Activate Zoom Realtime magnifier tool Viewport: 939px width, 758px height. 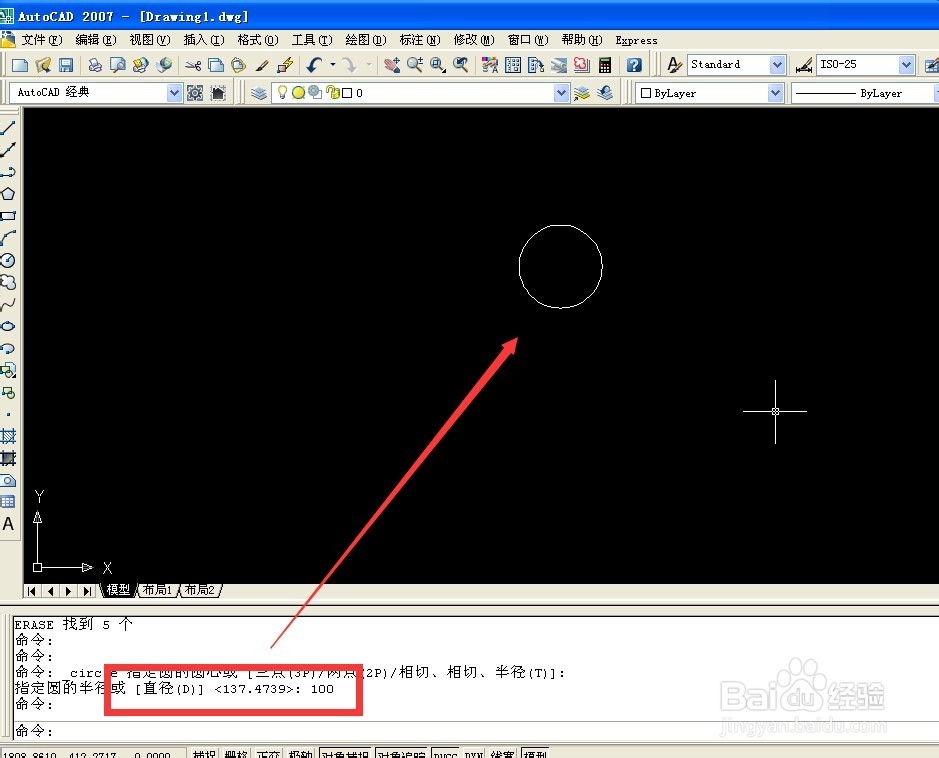pyautogui.click(x=414, y=65)
